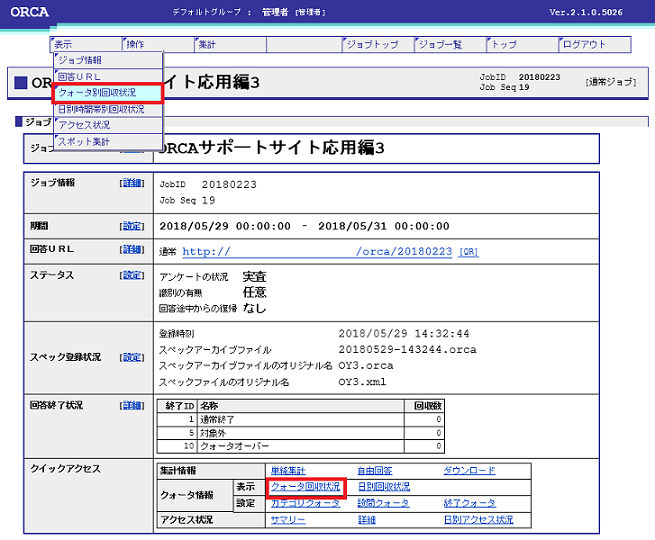
Task: Click the [QR] link
Action: coord(468,252)
